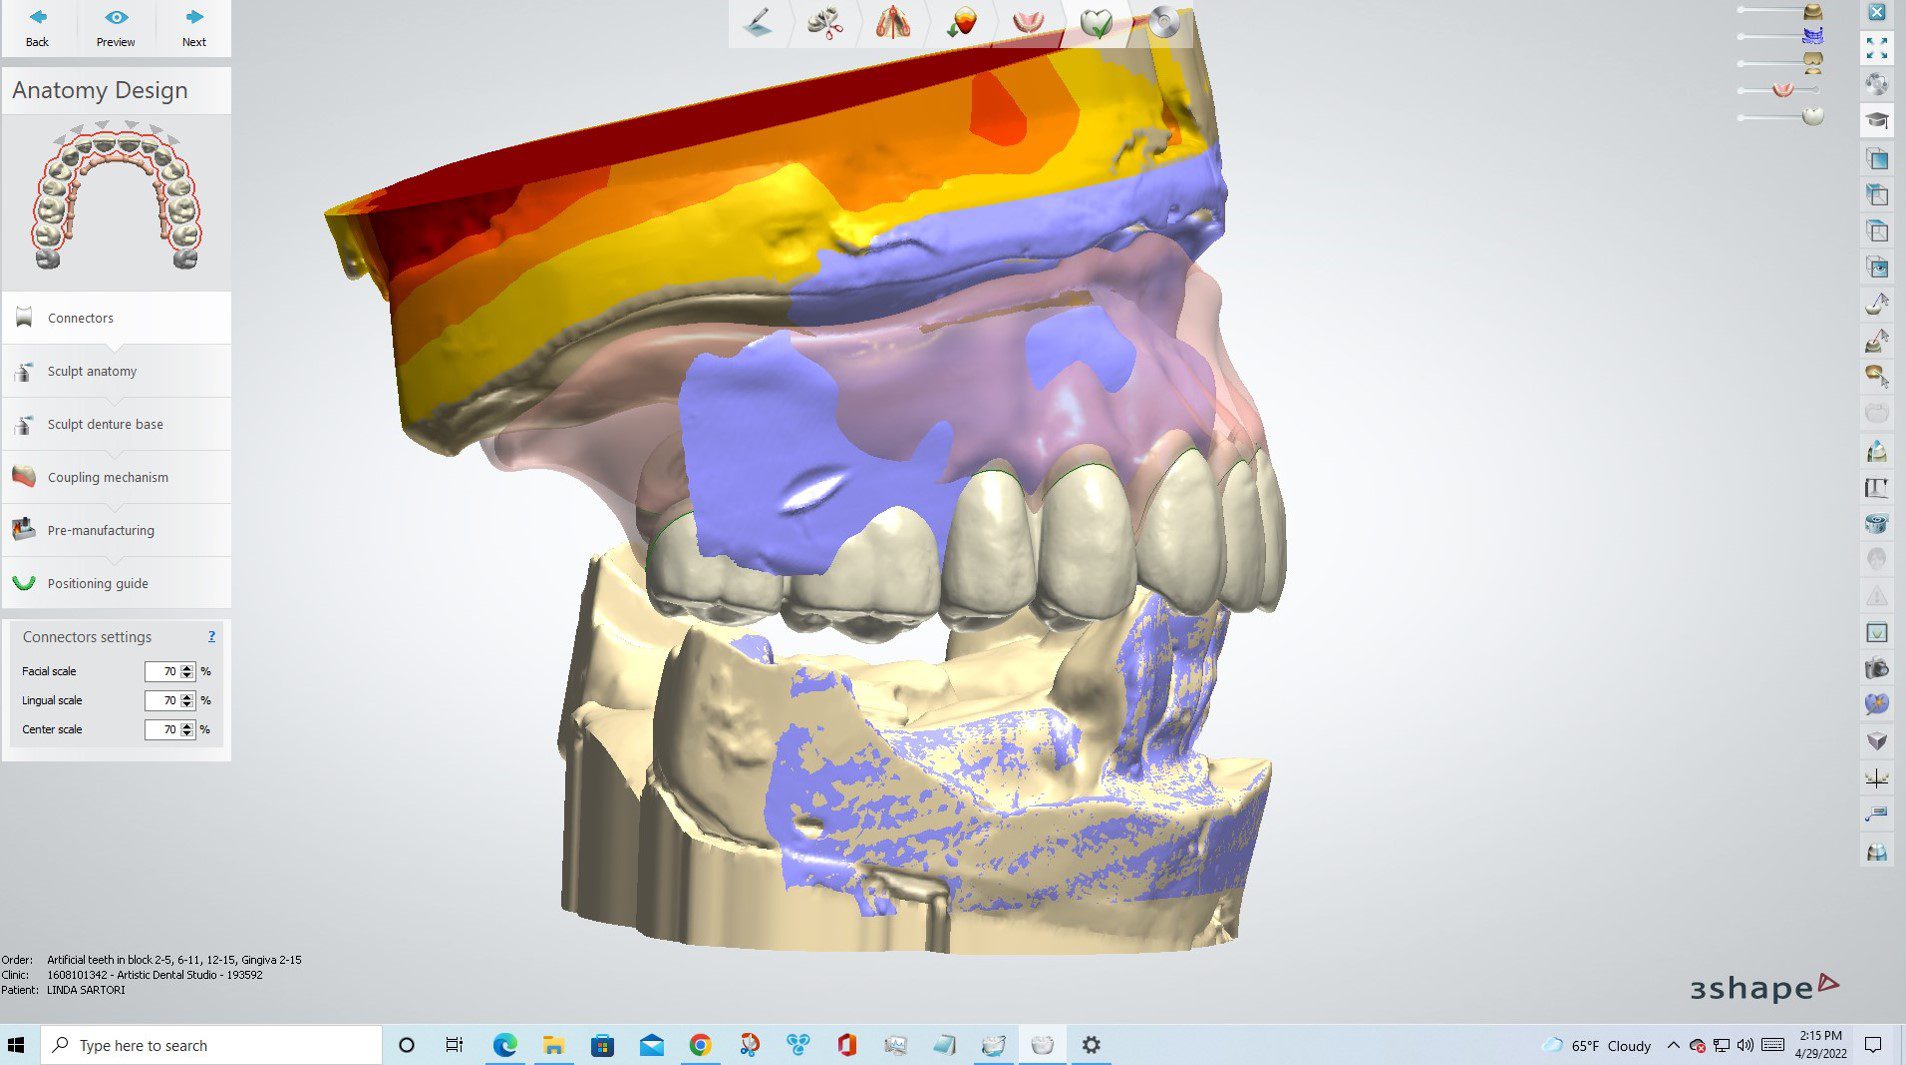The image size is (1906, 1065).
Task: Click the graduation cap tutorial icon
Action: (x=1877, y=121)
